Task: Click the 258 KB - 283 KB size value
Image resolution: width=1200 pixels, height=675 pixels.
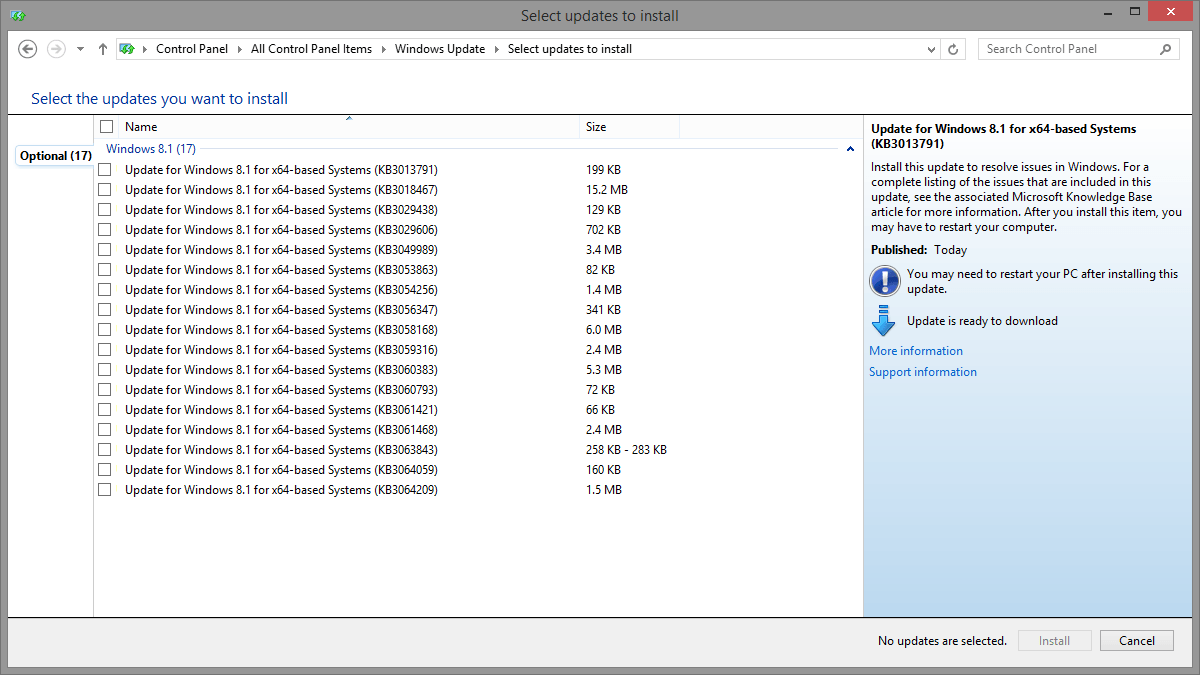Action: point(626,450)
